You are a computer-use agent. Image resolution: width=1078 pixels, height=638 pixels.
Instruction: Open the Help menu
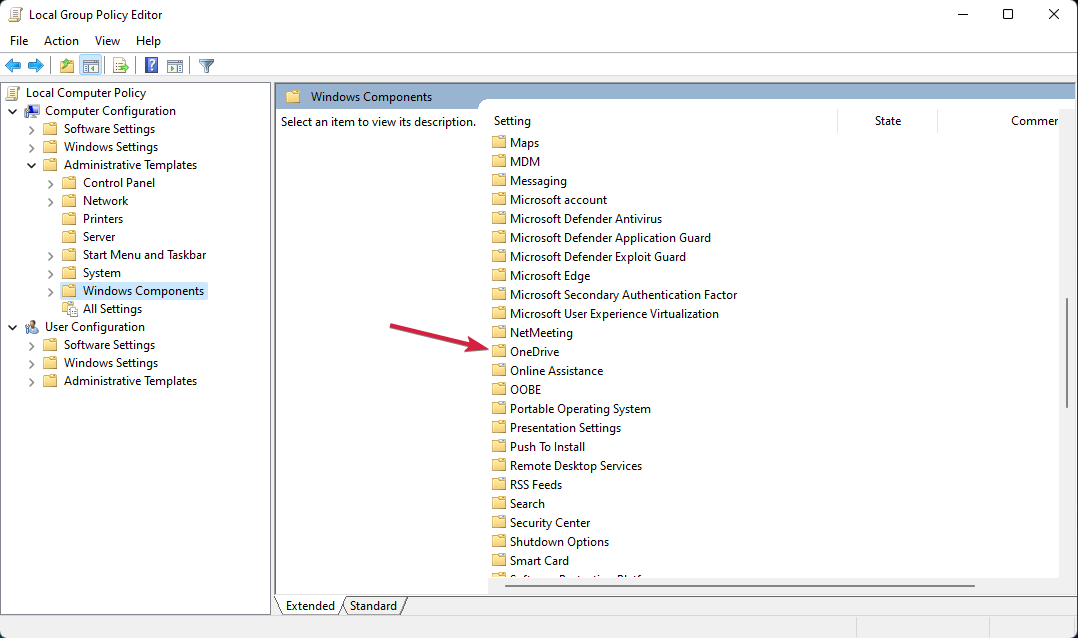coord(148,41)
